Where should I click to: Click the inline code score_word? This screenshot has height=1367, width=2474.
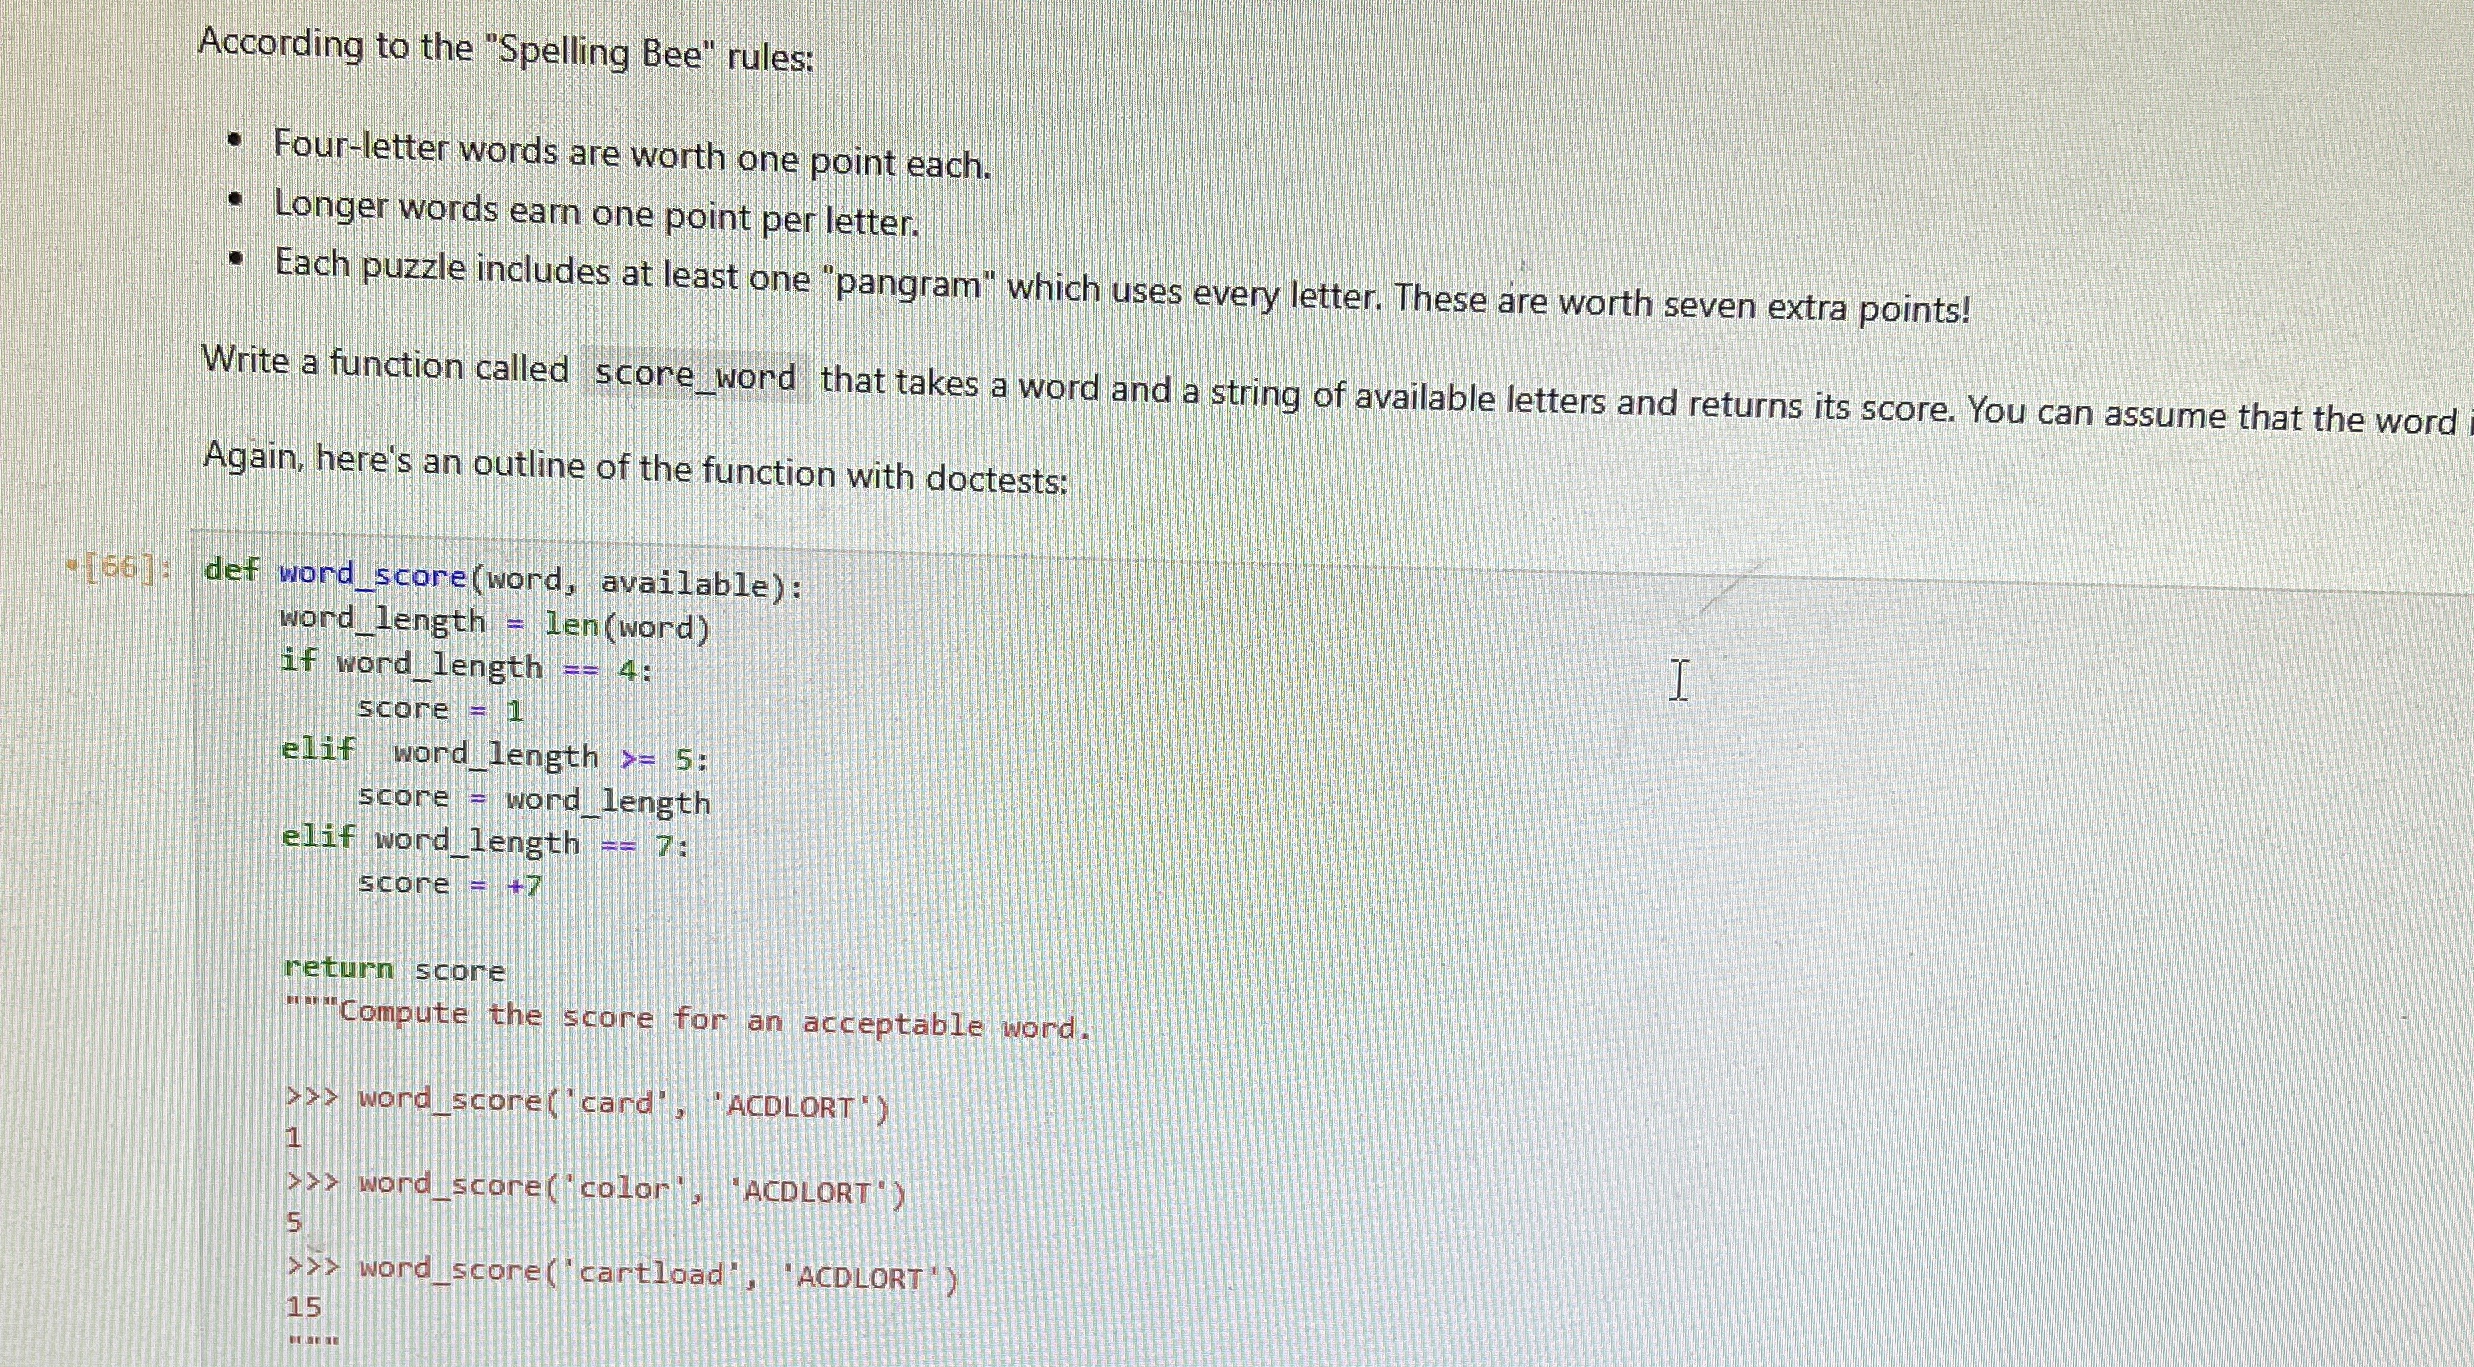click(x=695, y=376)
